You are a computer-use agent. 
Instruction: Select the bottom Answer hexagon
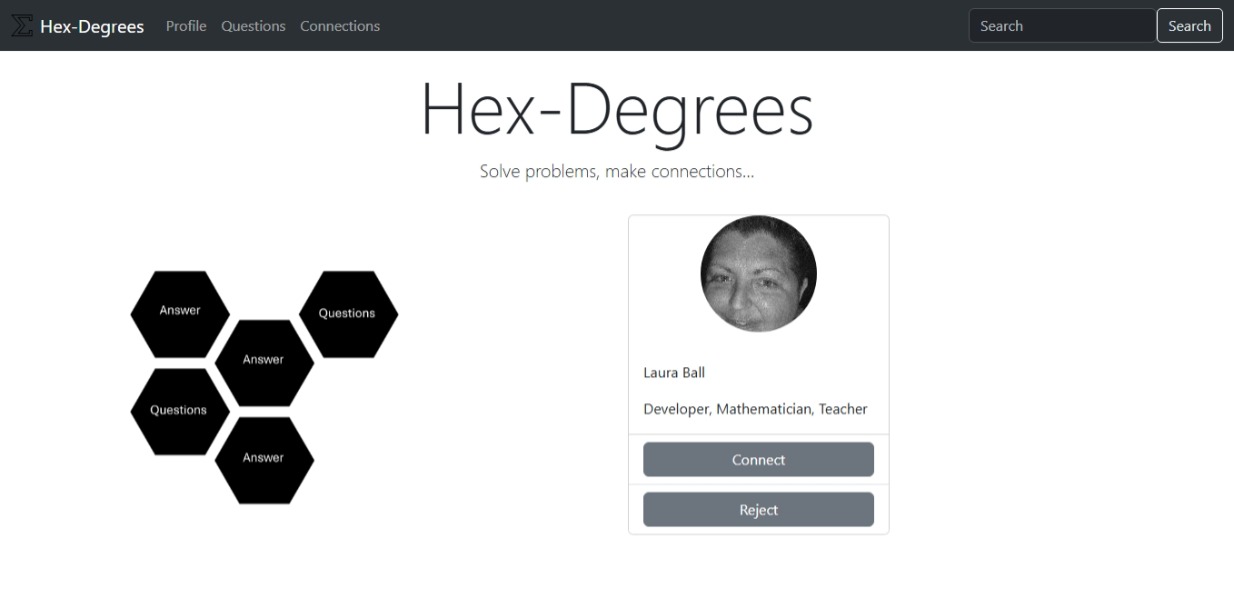click(265, 457)
